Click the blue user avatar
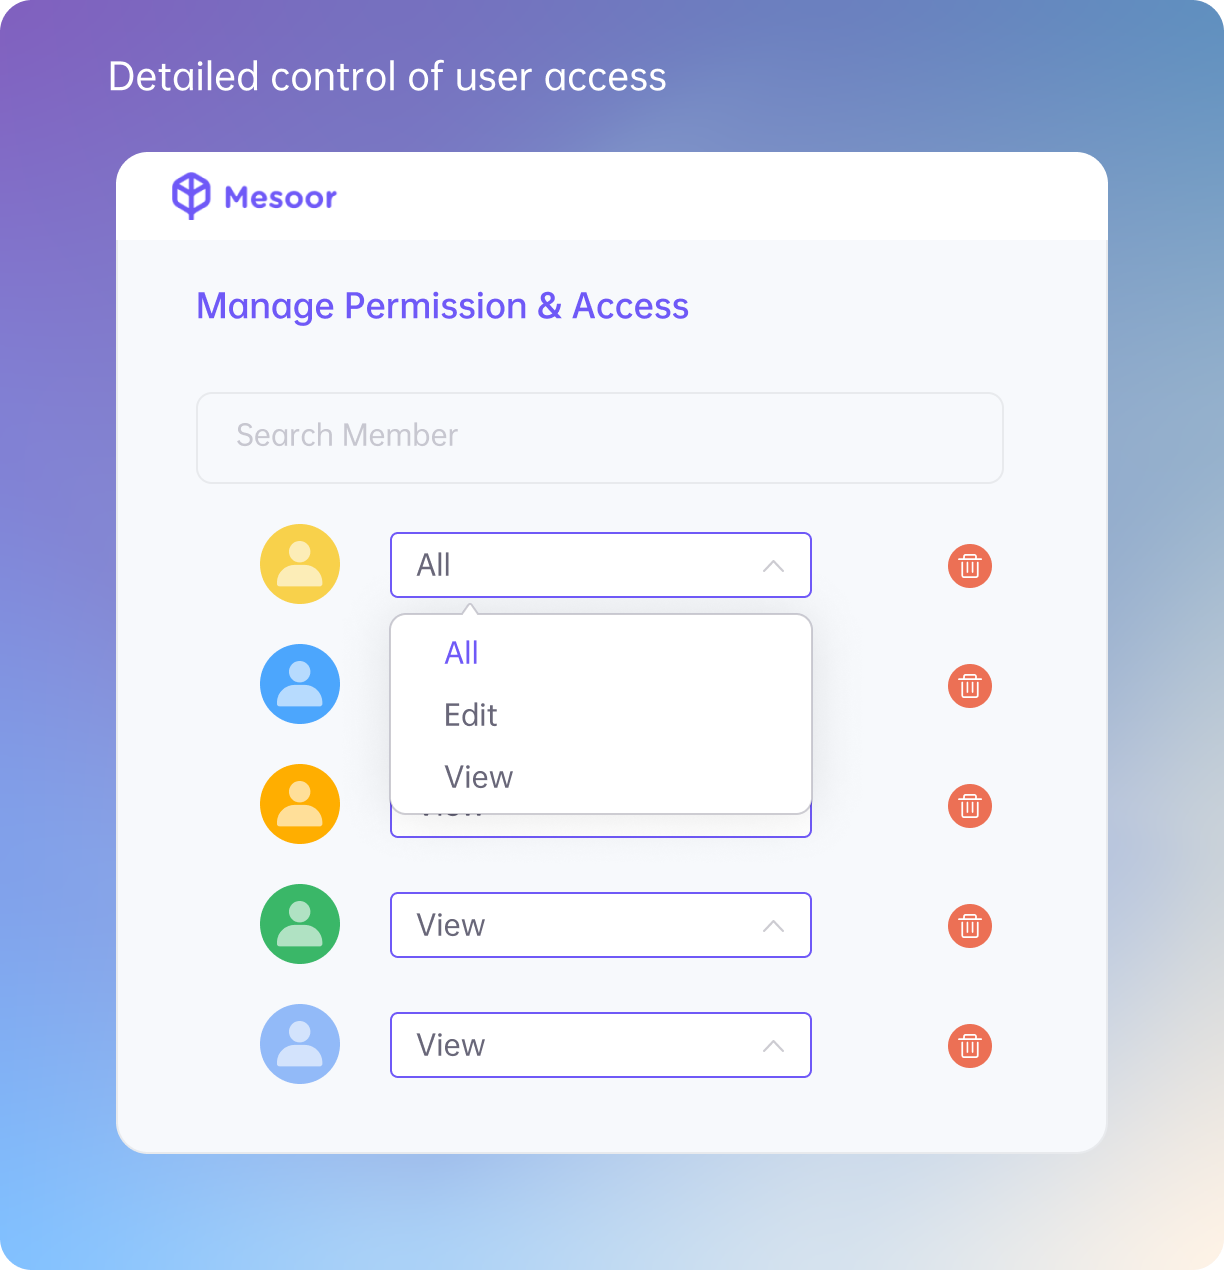1224x1270 pixels. 300,684
